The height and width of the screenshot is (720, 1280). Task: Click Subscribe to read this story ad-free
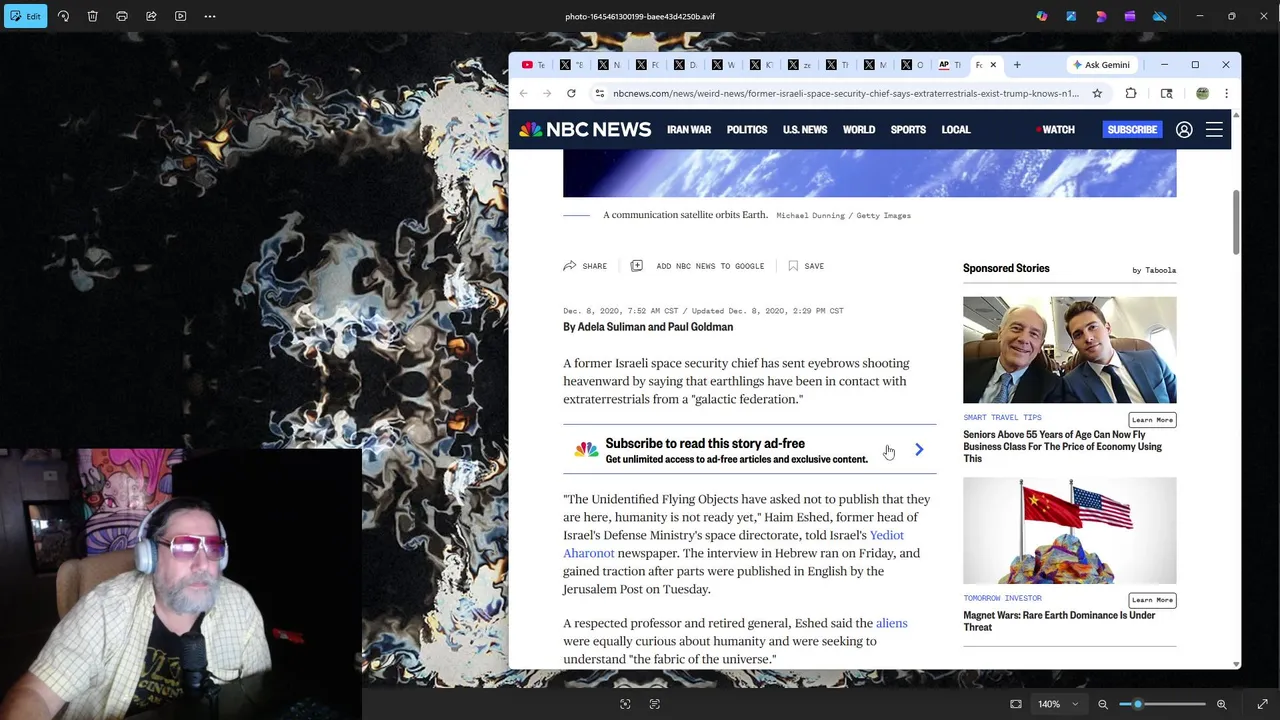point(705,443)
